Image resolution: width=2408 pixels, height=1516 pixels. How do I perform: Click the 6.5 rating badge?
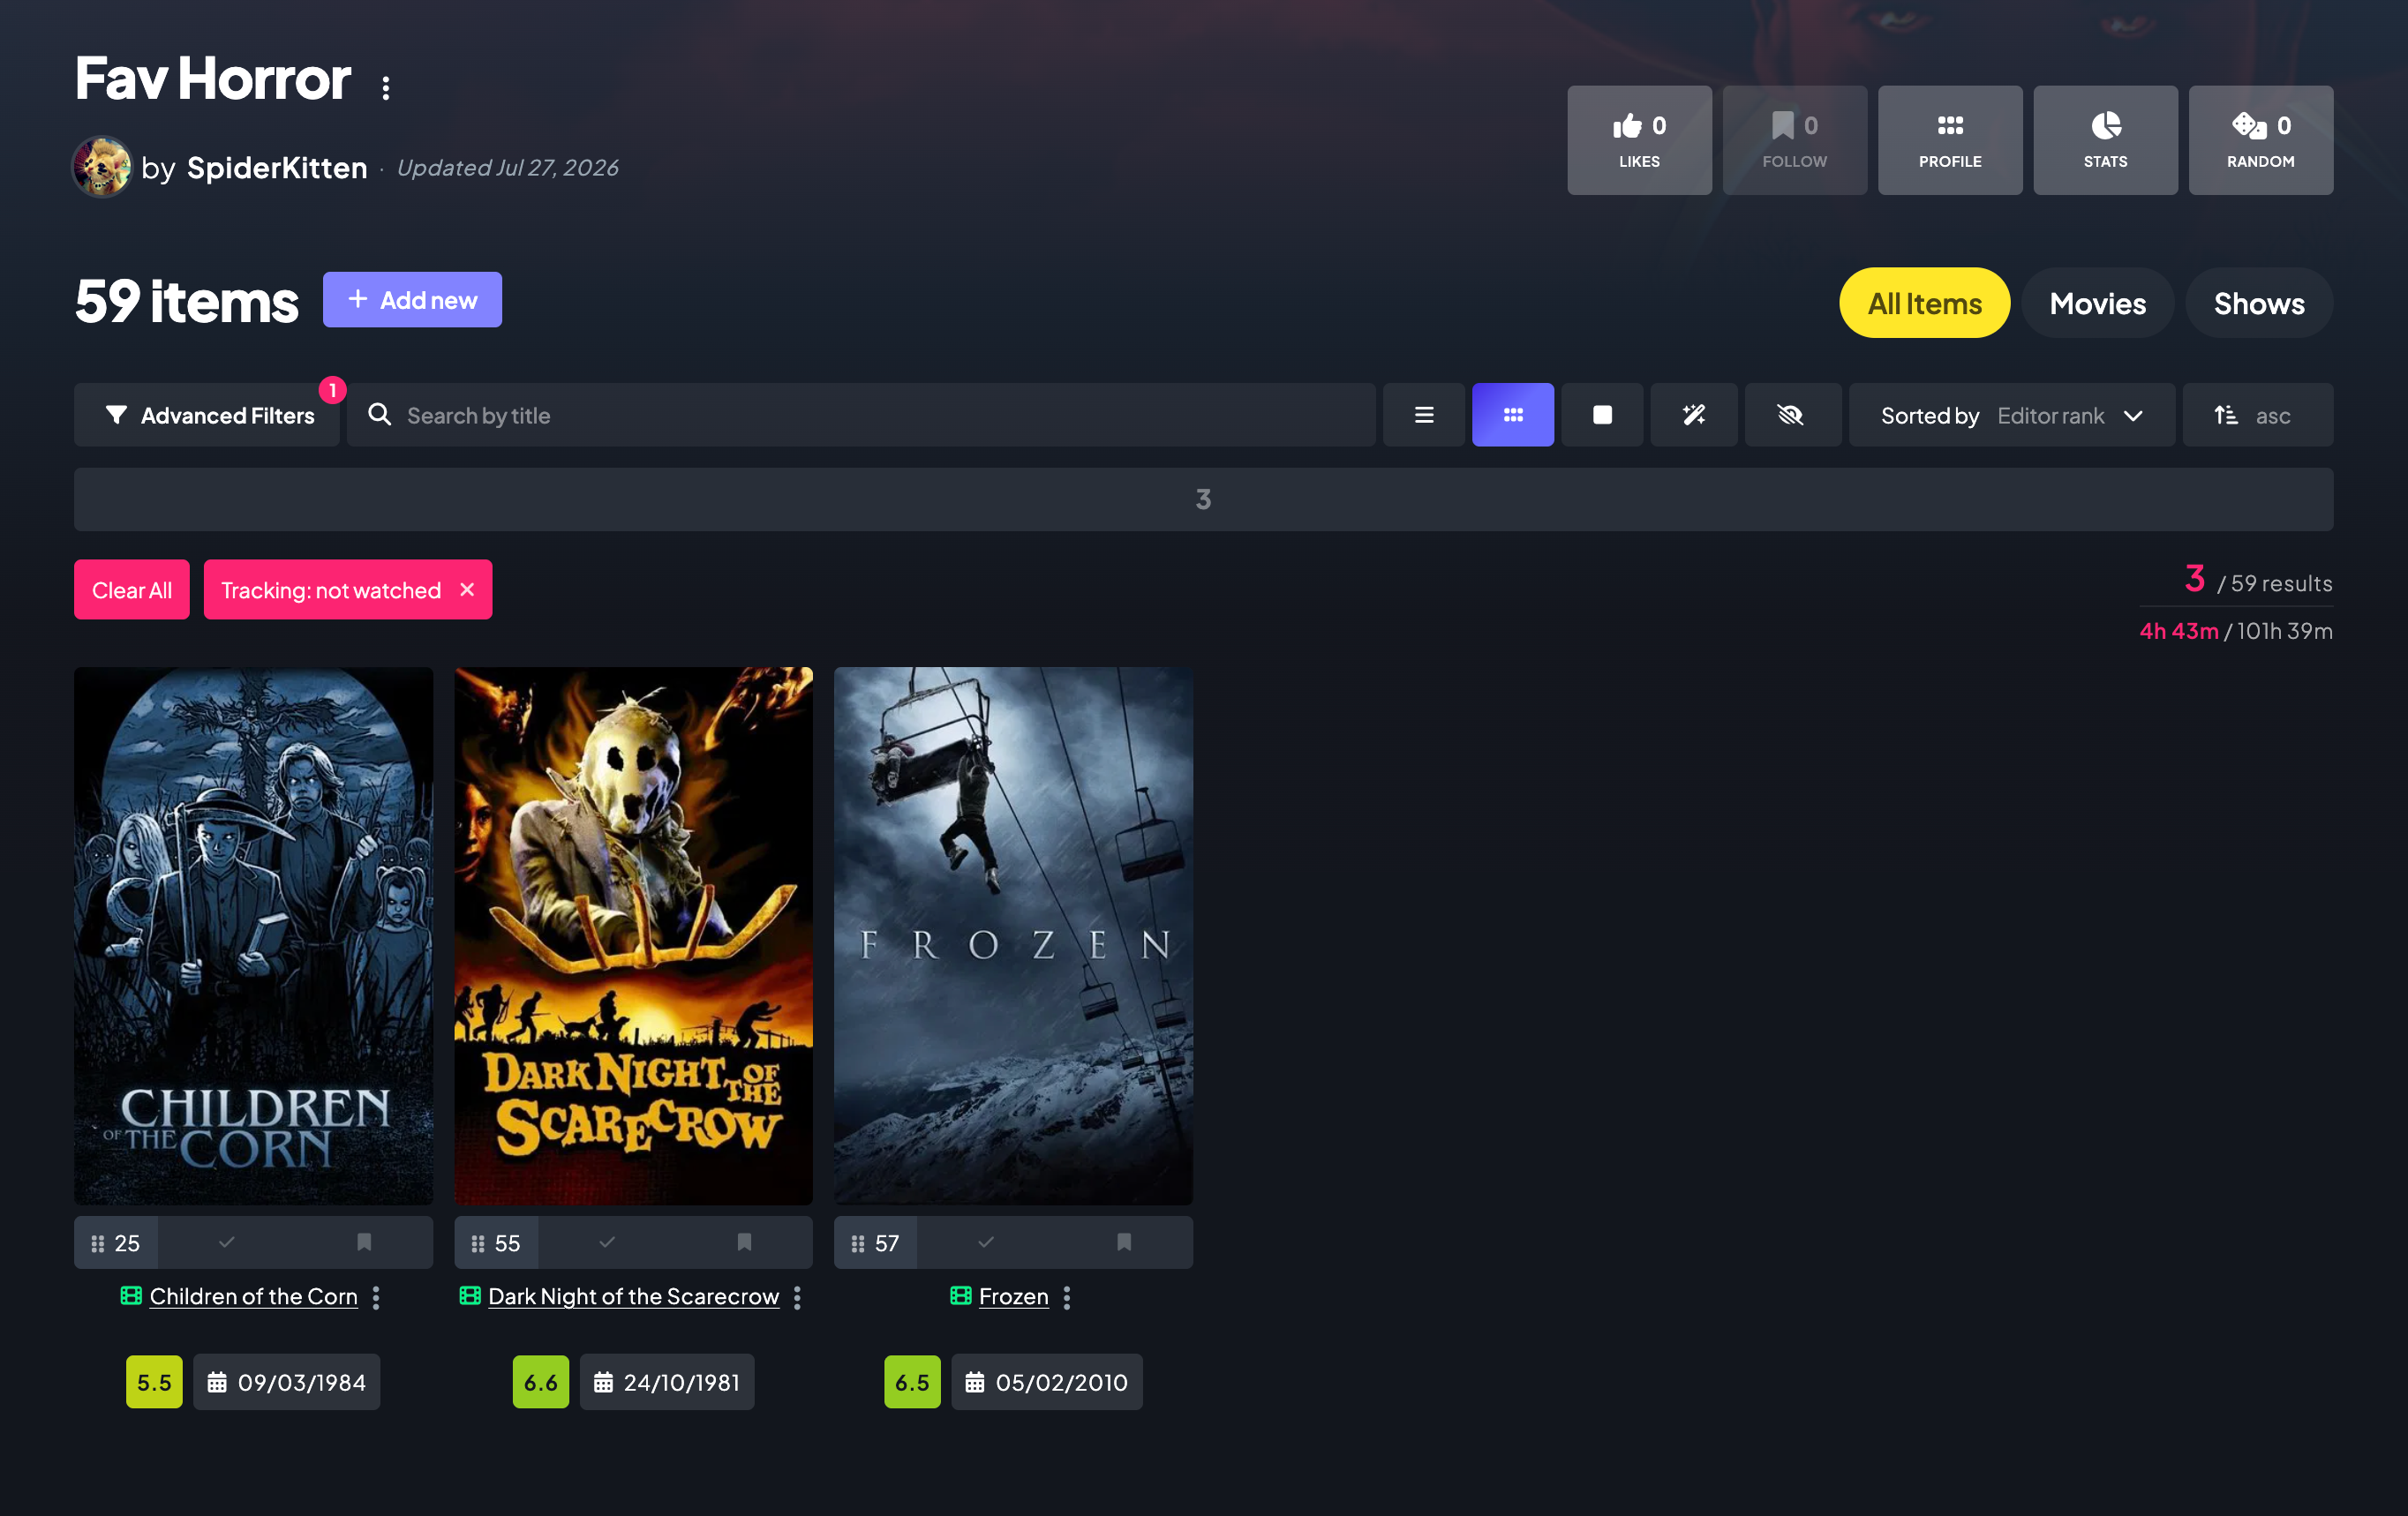point(912,1382)
